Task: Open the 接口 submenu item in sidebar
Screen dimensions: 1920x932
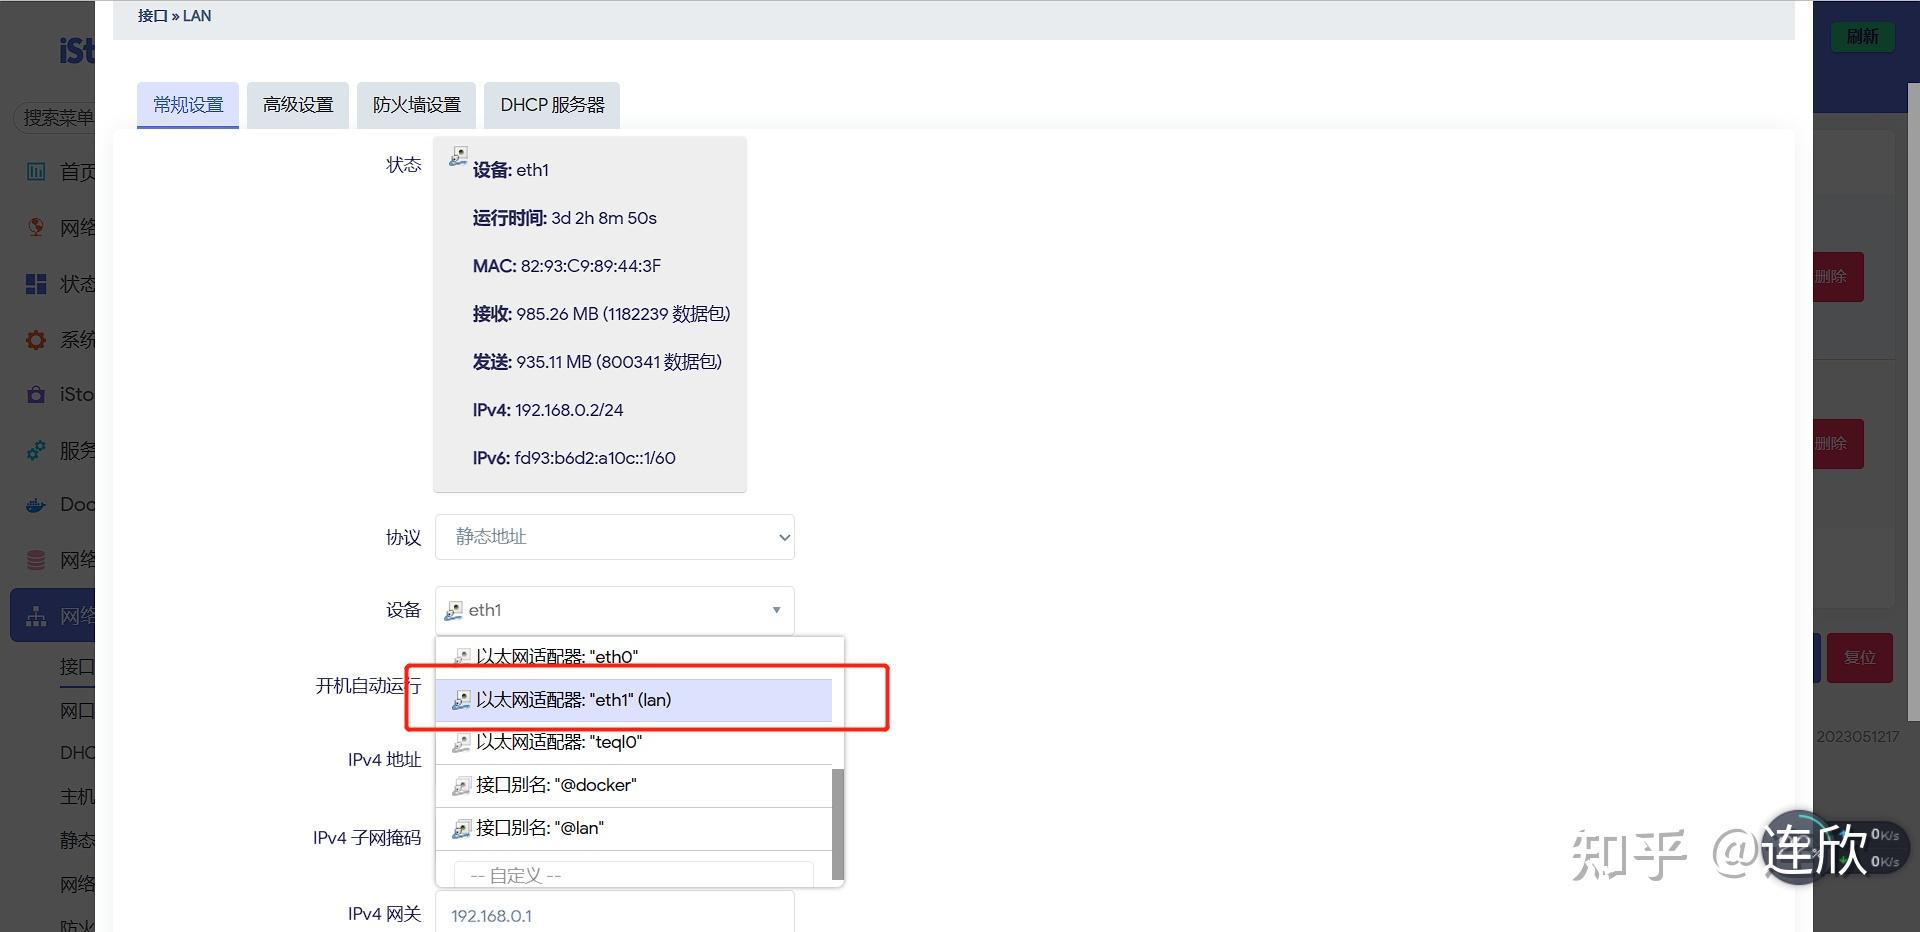Action: point(77,667)
